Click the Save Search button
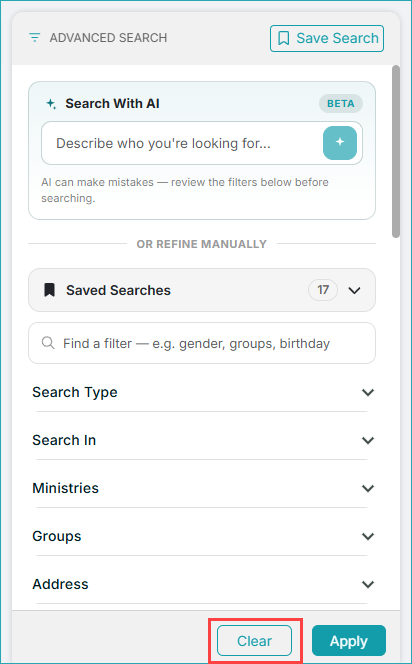The height and width of the screenshot is (664, 412). click(x=327, y=39)
